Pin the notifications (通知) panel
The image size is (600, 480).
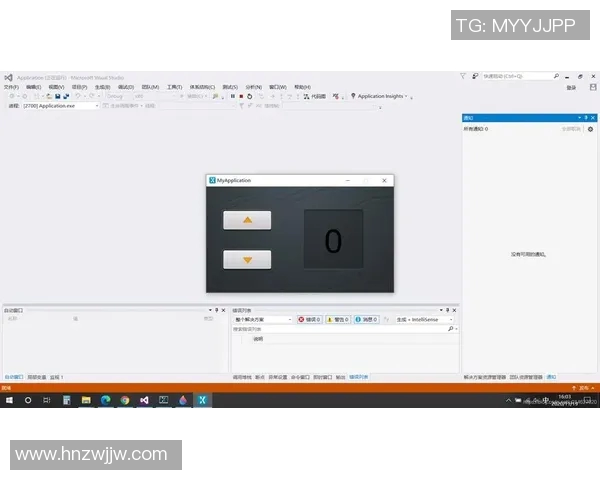pos(586,118)
